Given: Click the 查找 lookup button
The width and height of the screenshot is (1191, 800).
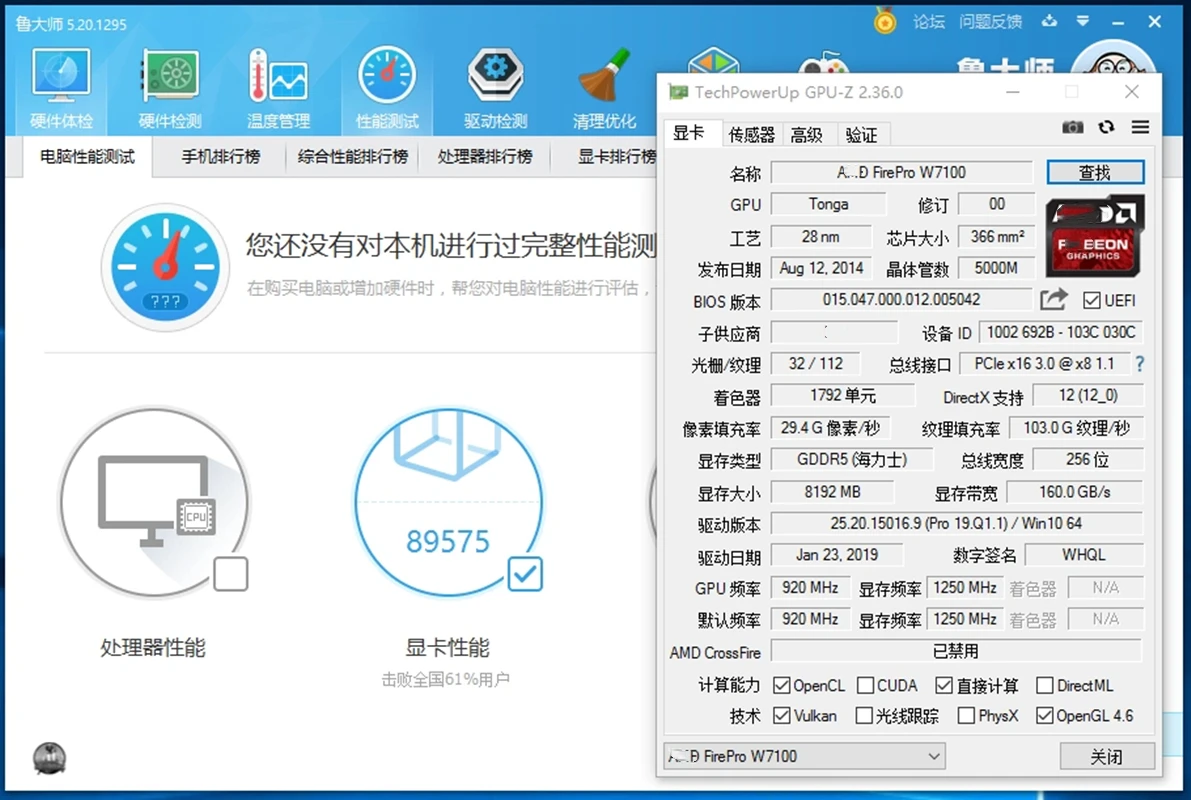Looking at the screenshot, I should (1095, 172).
